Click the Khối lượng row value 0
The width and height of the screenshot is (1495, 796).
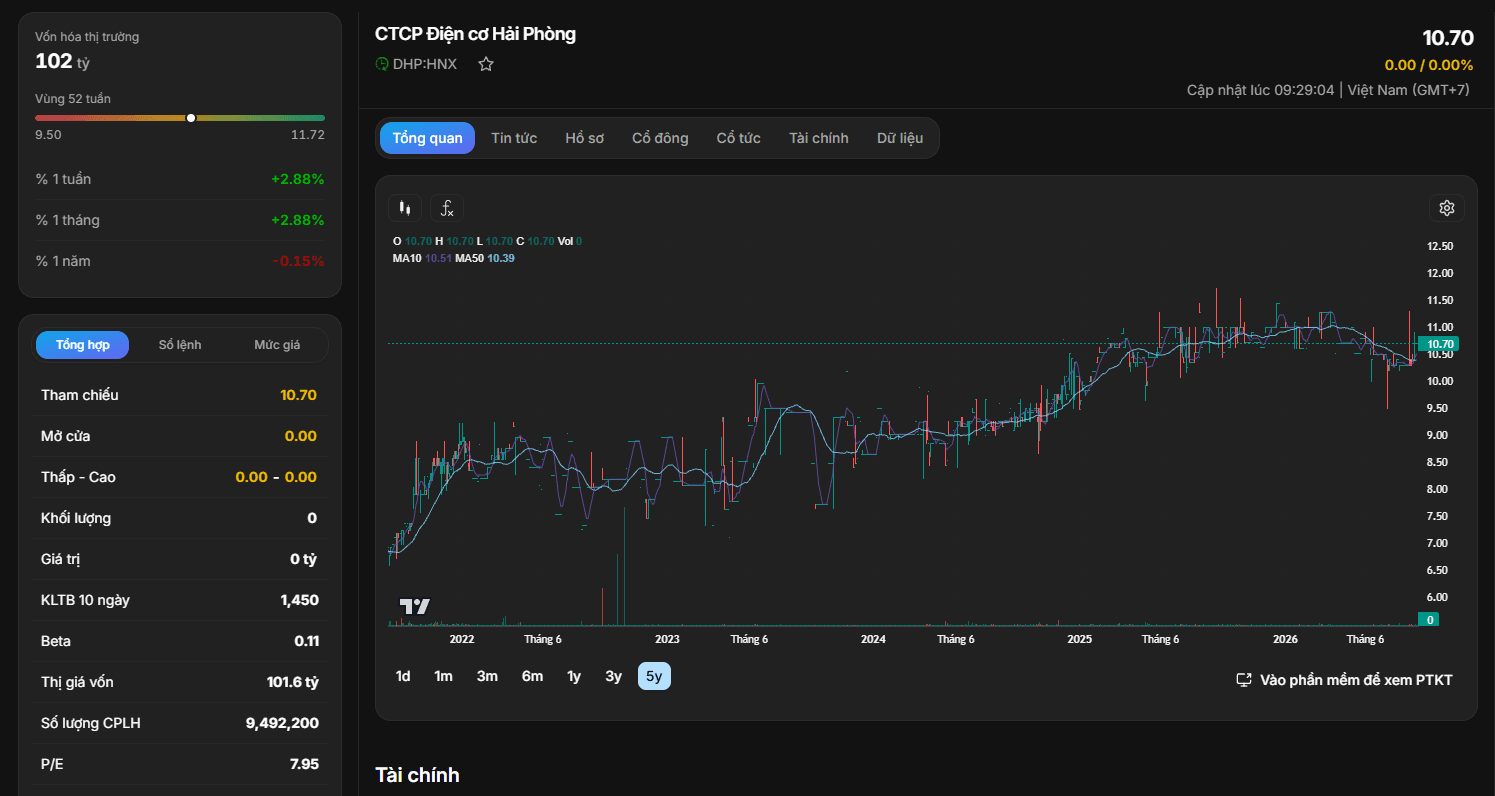click(312, 518)
